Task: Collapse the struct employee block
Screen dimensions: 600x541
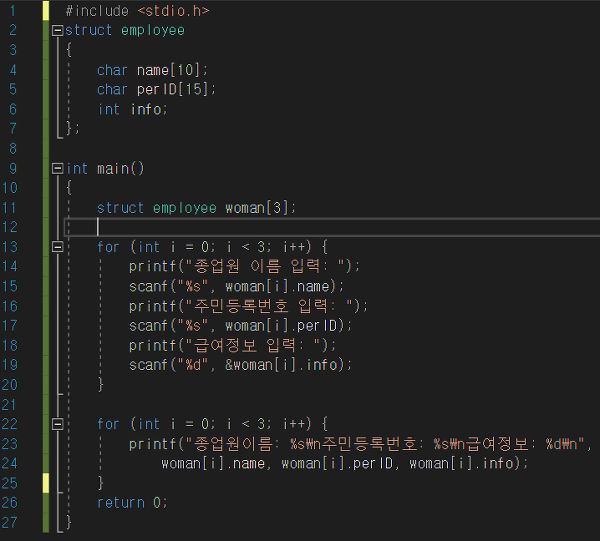Action: point(57,30)
